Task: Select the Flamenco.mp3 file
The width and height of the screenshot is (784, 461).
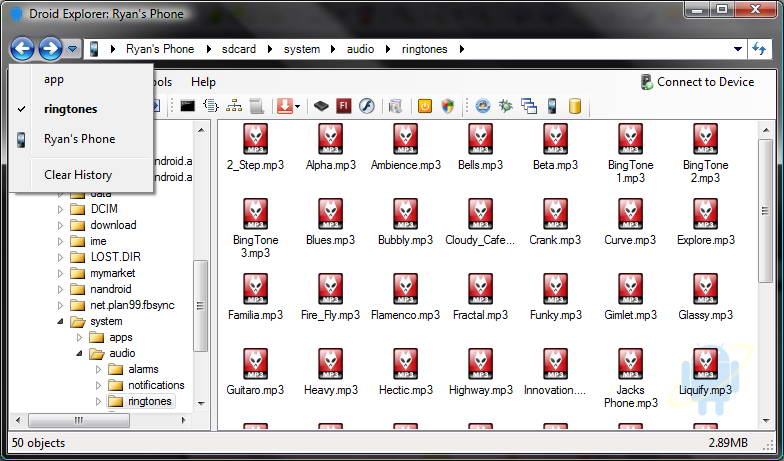Action: 406,298
